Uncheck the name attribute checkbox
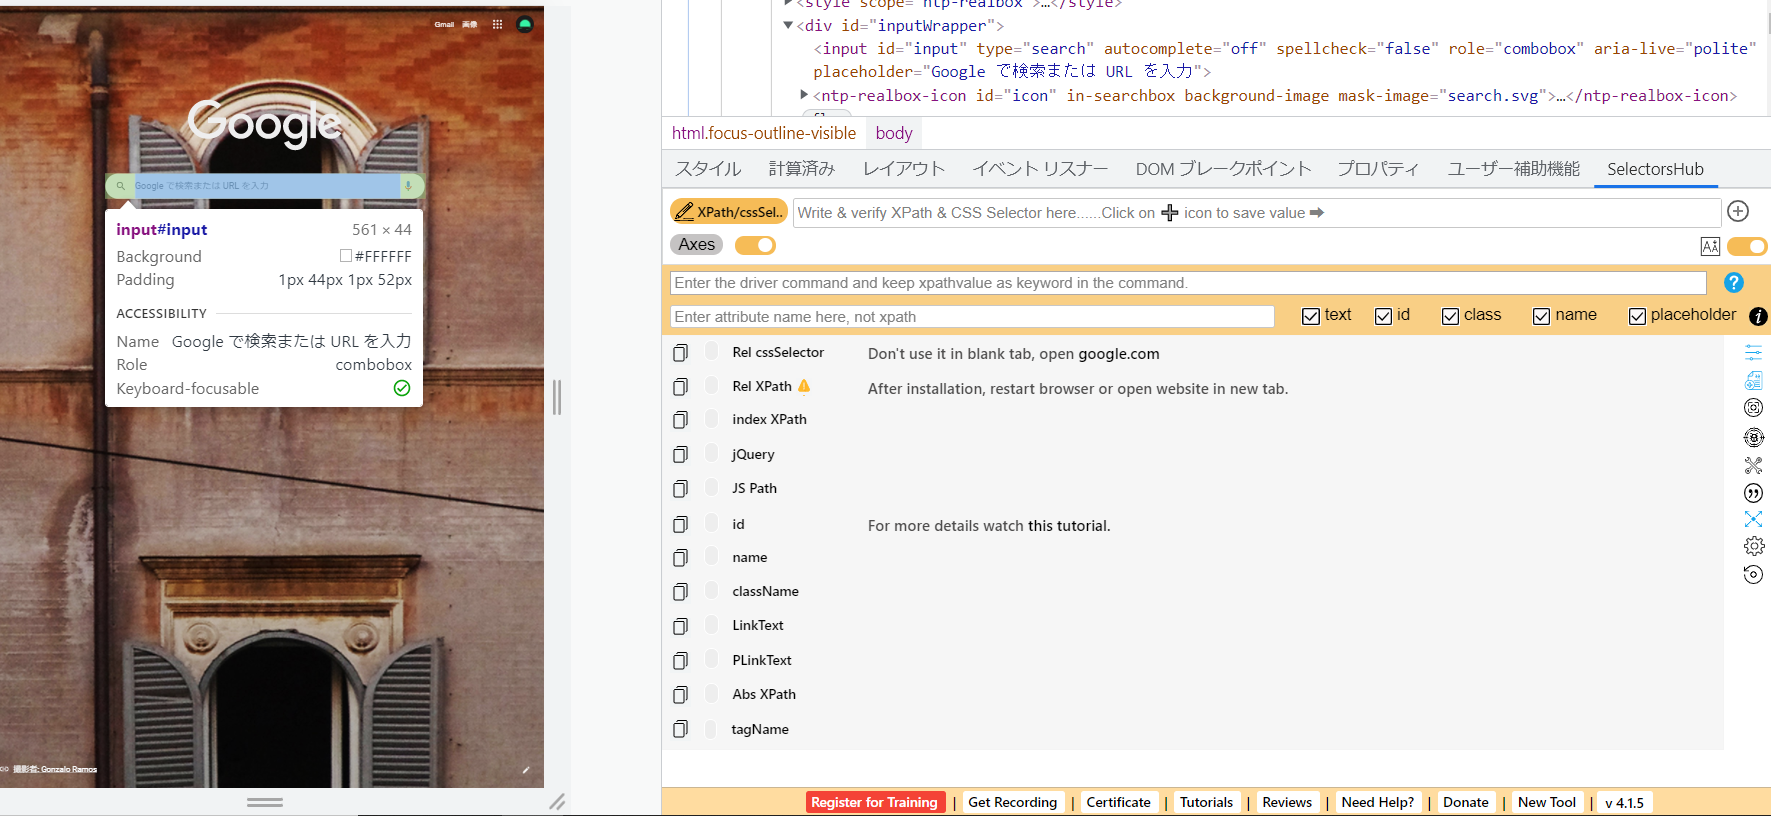The image size is (1771, 816). coord(1542,316)
